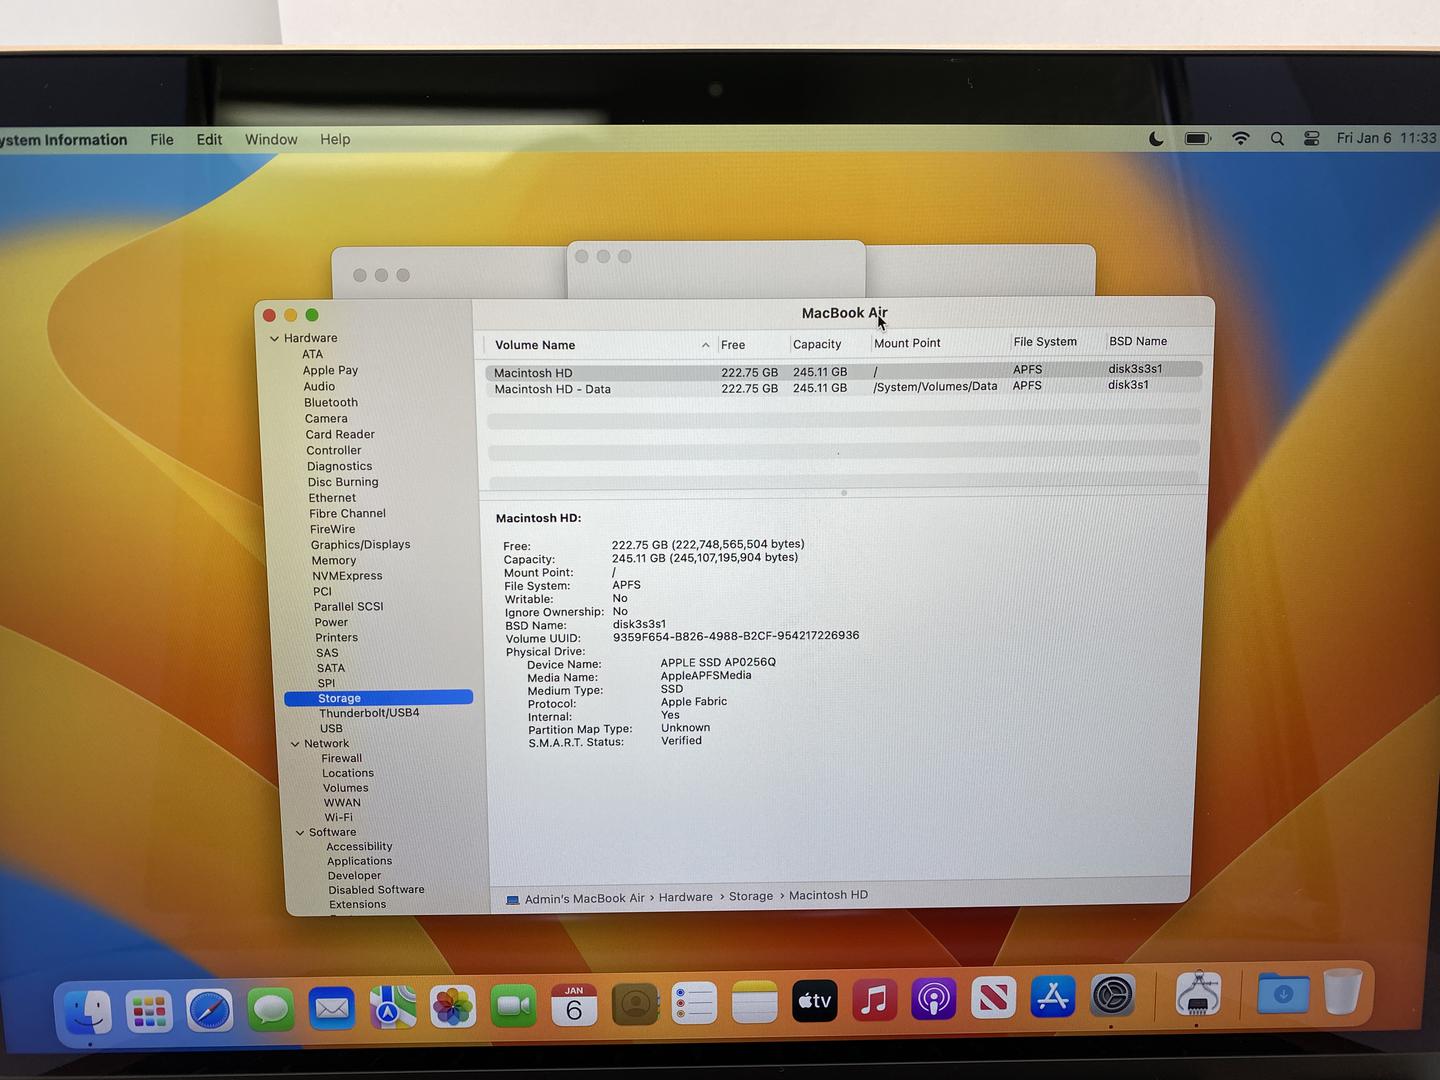
Task: Open Mail app in the Dock
Action: (x=331, y=1008)
